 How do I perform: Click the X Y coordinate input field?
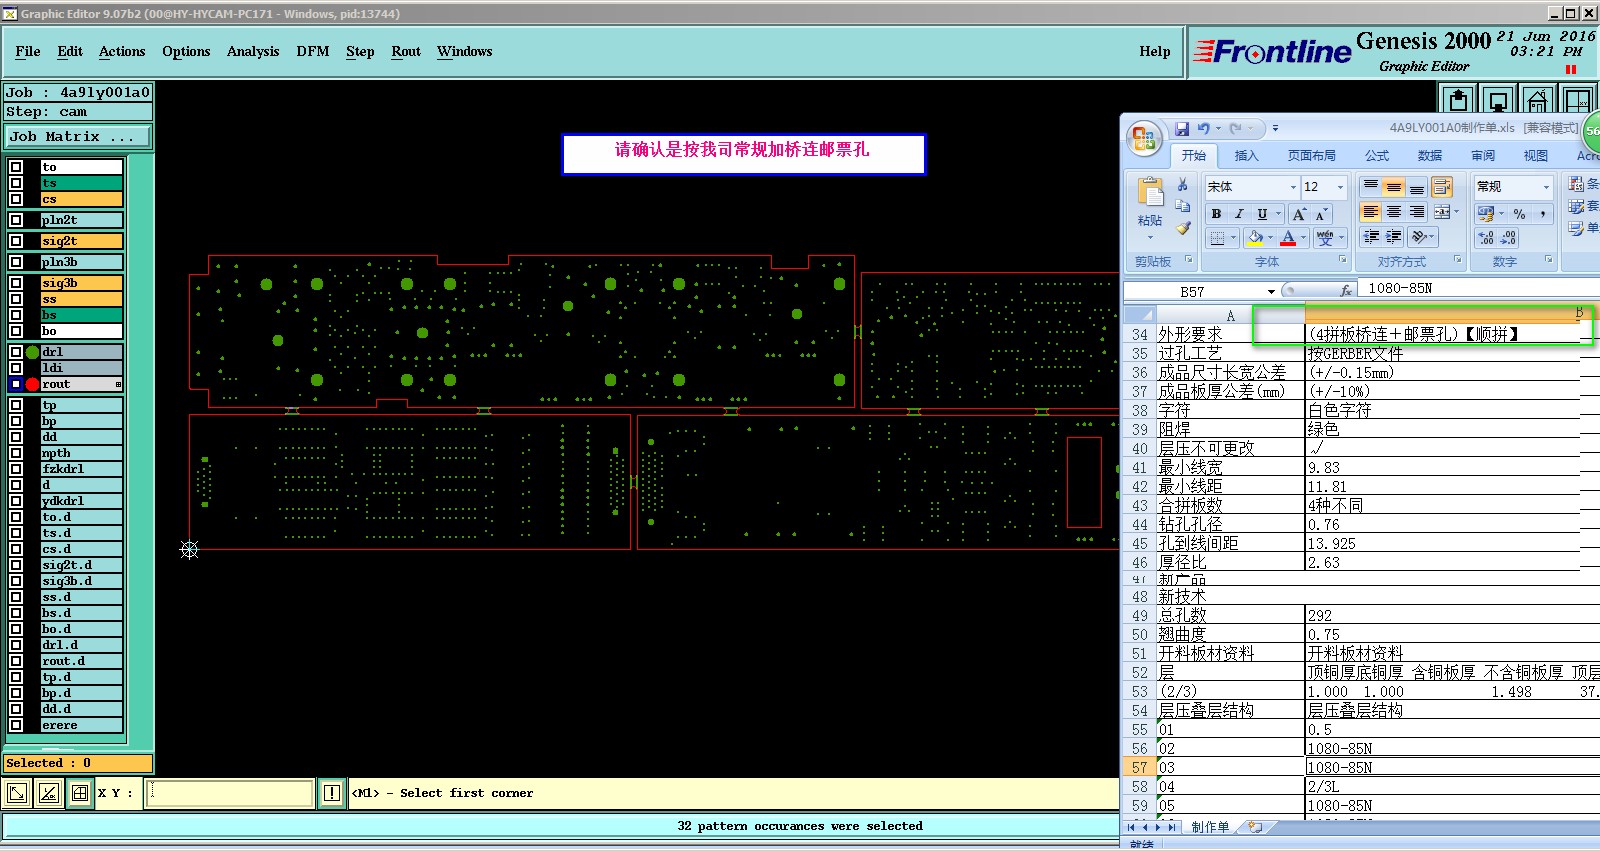pos(231,793)
